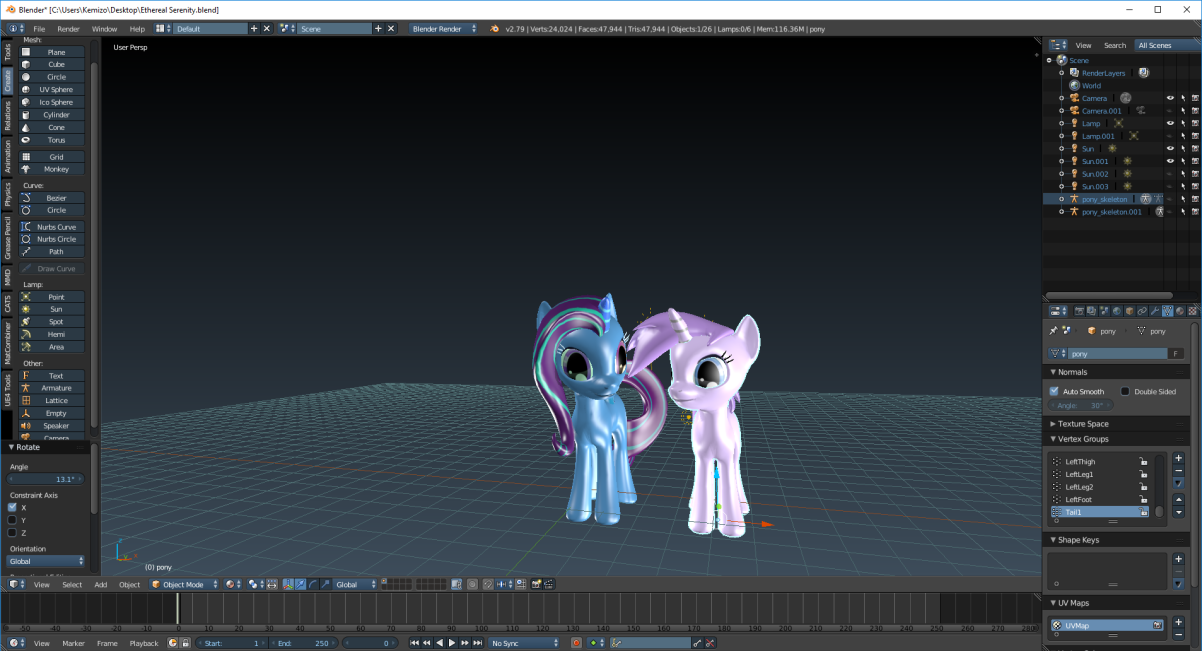Open the Modifiers tab with the wrench icon
The width and height of the screenshot is (1202, 651).
1155,311
